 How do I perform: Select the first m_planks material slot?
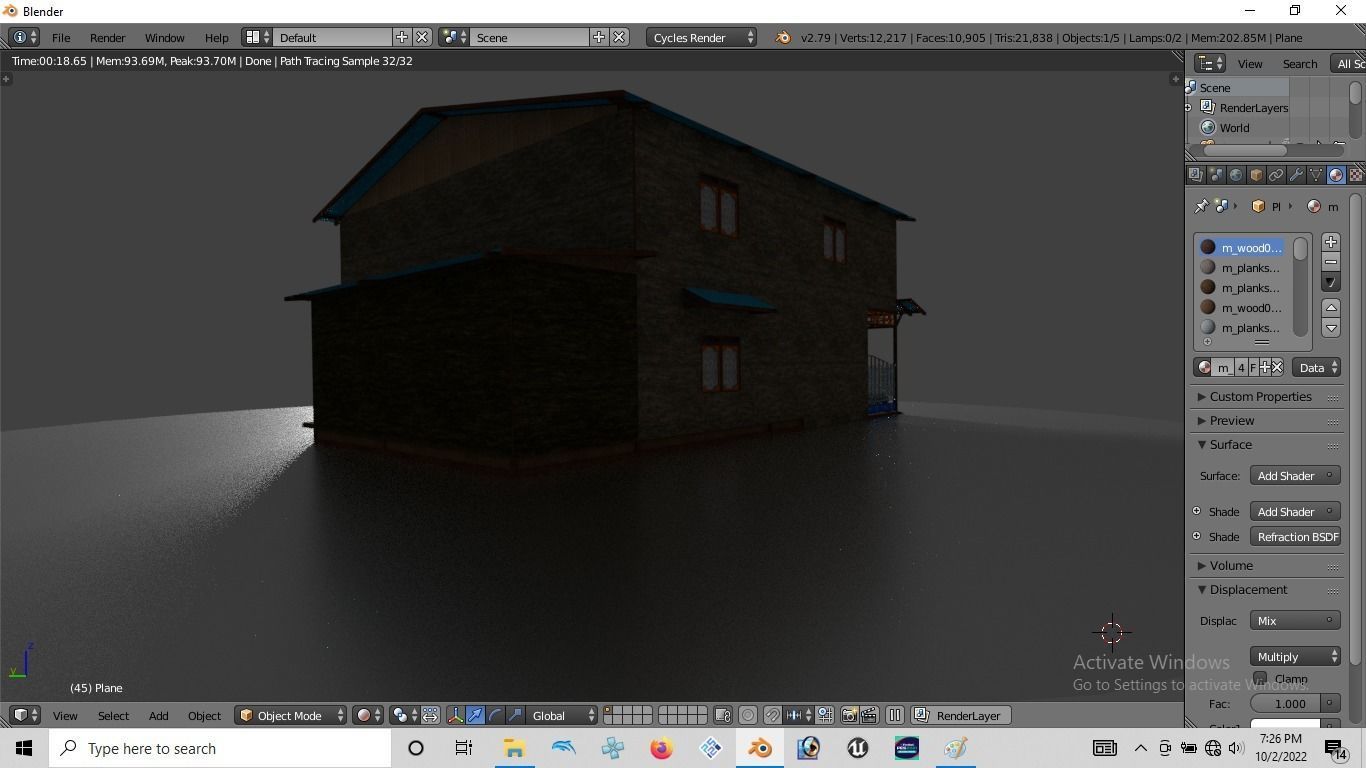pos(1241,268)
